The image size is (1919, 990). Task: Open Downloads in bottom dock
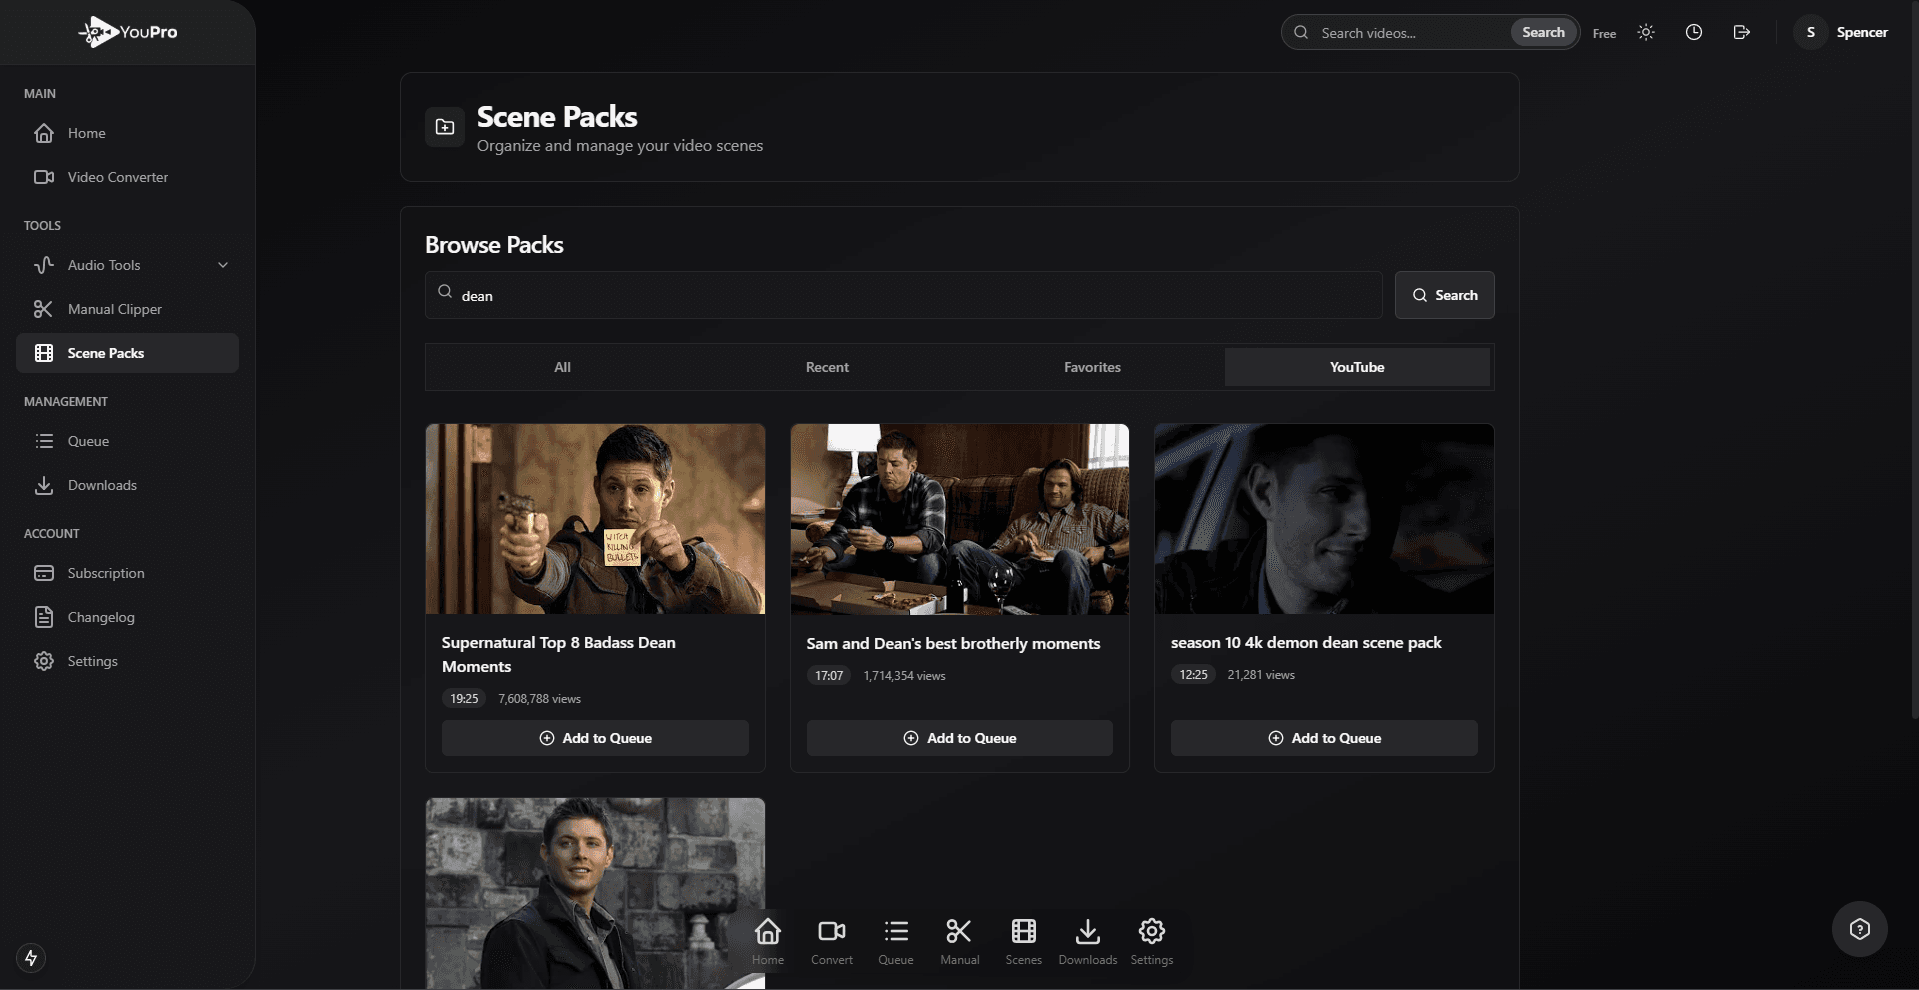click(x=1088, y=941)
